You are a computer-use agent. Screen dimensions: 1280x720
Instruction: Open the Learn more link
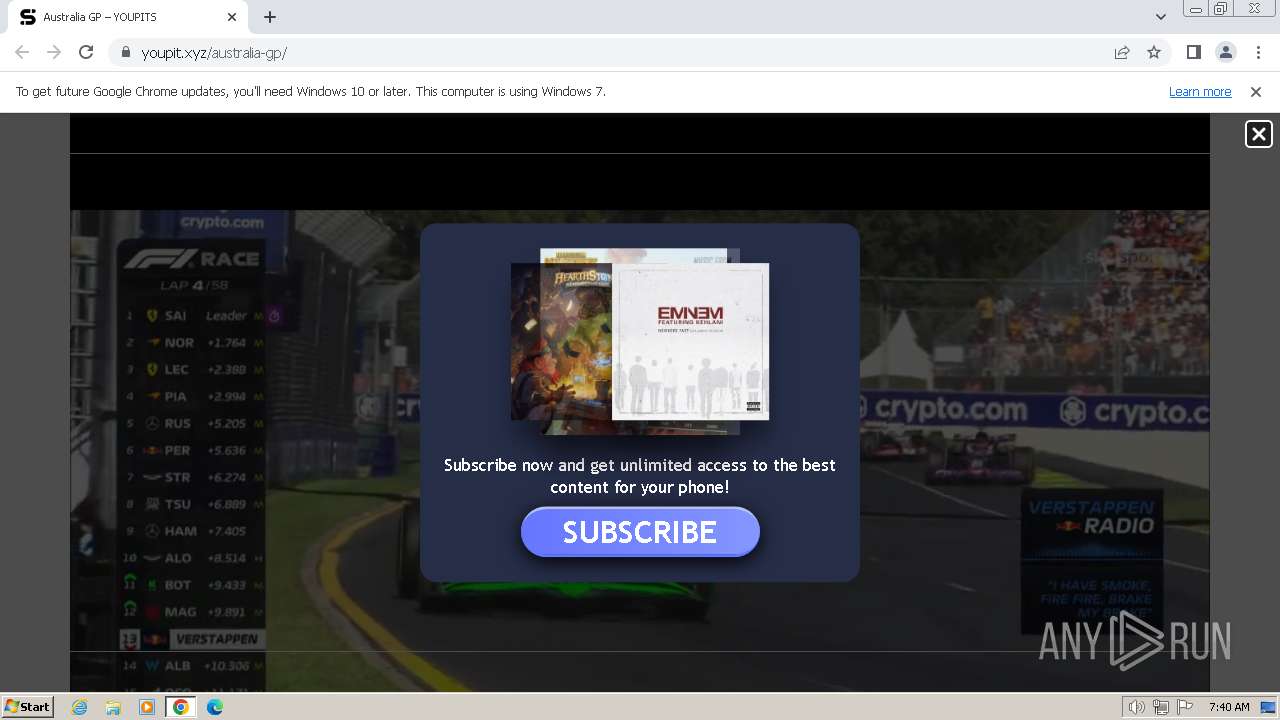click(x=1200, y=92)
